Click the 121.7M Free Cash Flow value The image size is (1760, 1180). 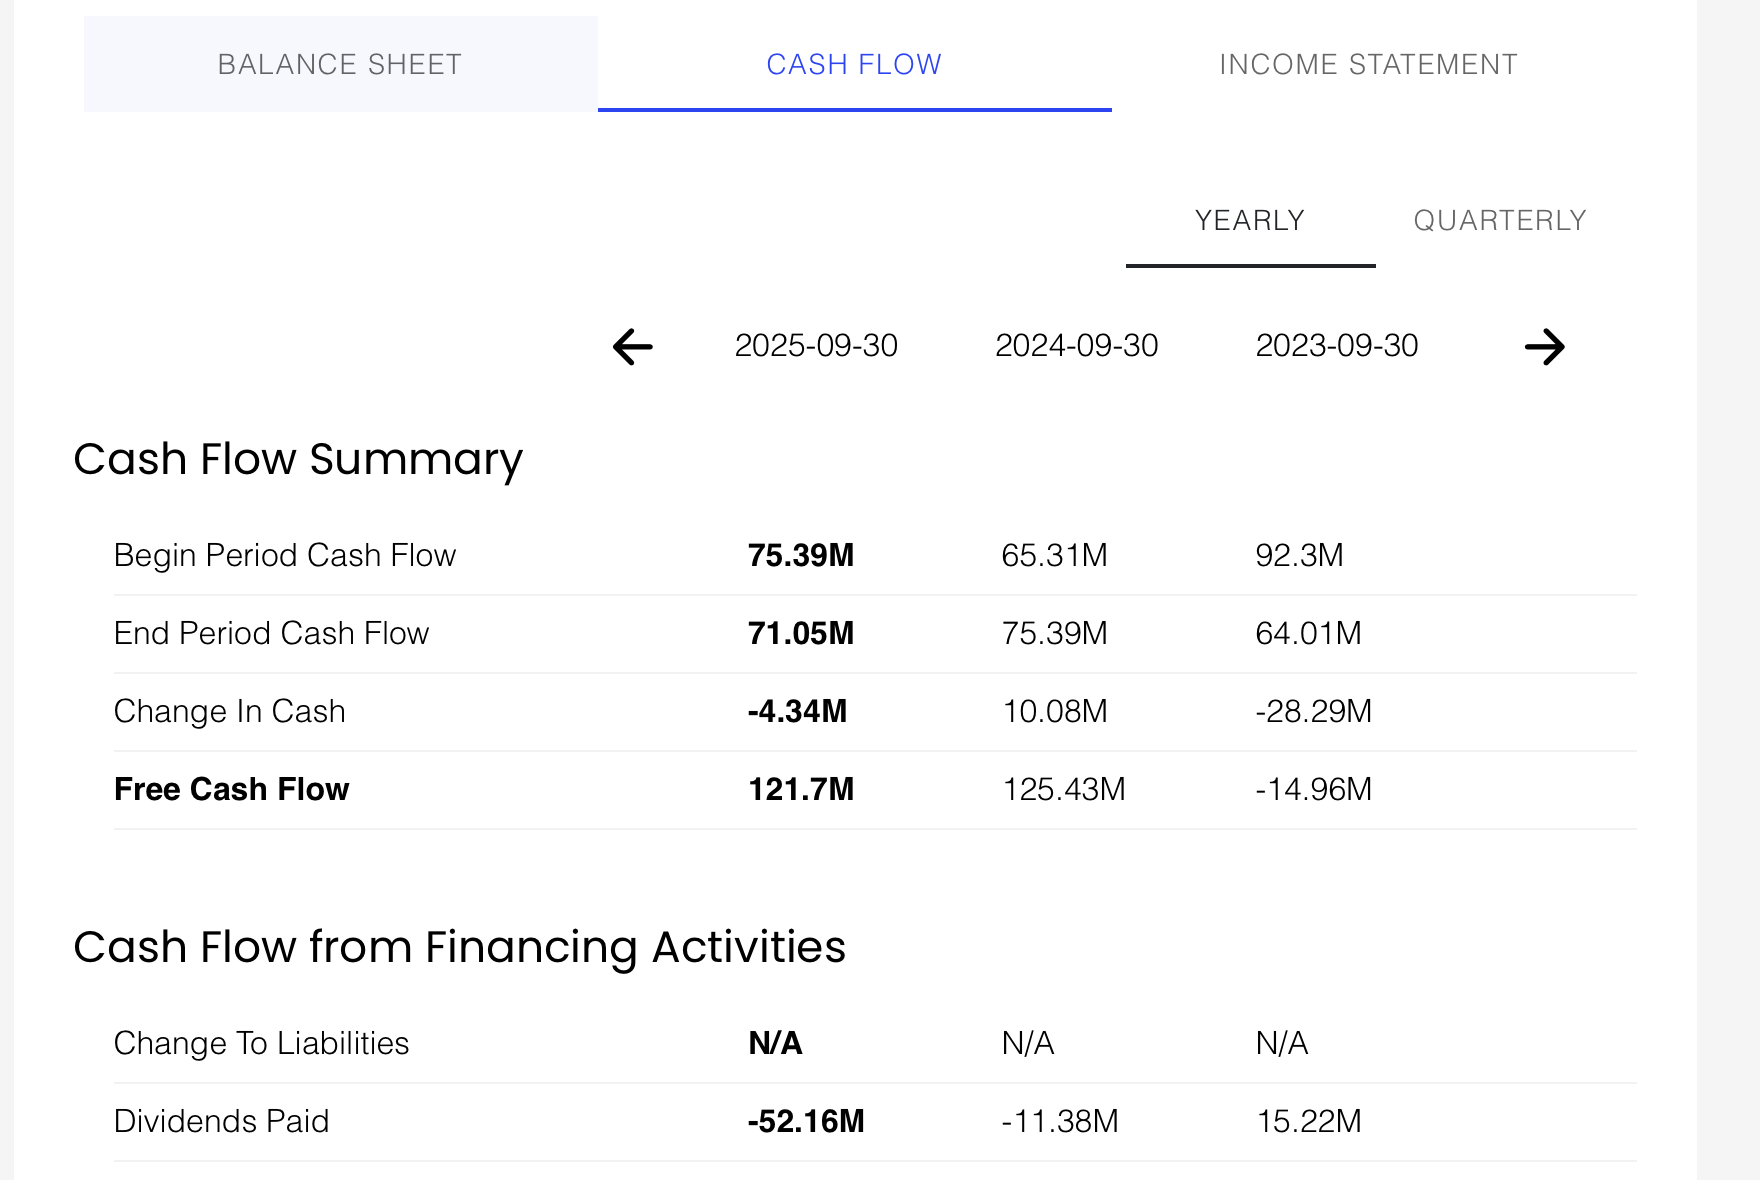(802, 789)
